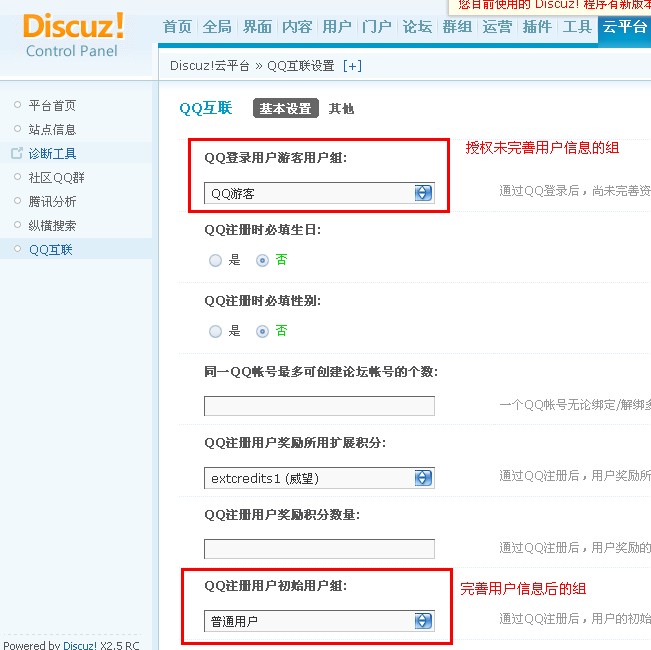Viewport: 651px width, 650px height.
Task: Select QQ互联 in the sidebar
Action: 51,249
